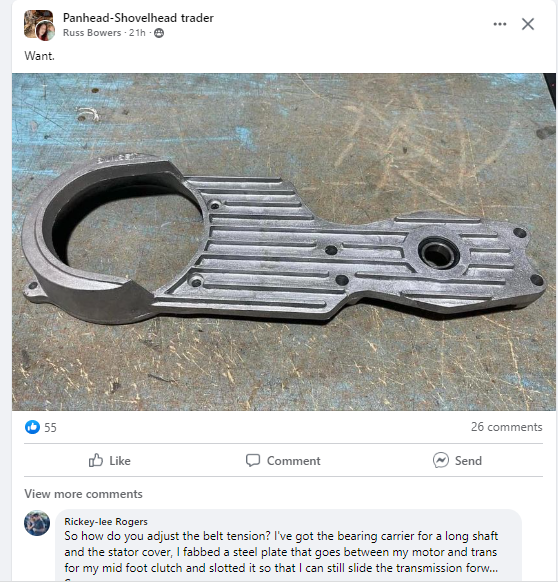Open the three-dot post options menu
558x583 pixels.
pos(499,24)
